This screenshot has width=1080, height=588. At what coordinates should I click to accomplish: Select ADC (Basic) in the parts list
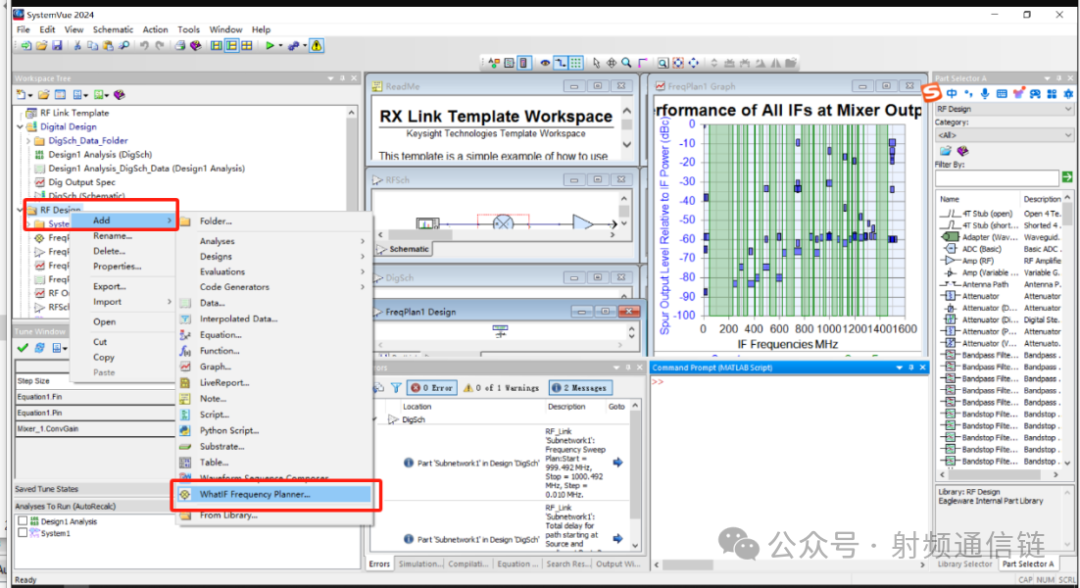click(982, 249)
